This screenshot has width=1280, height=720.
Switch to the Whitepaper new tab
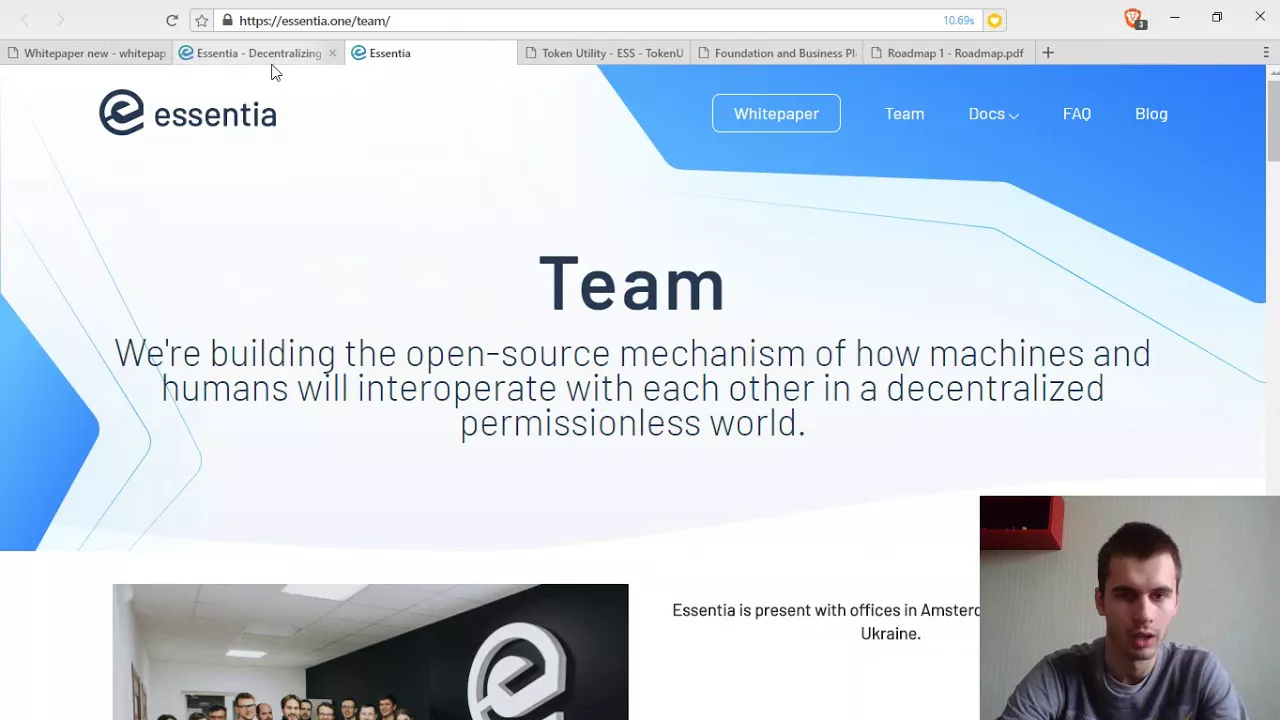point(86,53)
